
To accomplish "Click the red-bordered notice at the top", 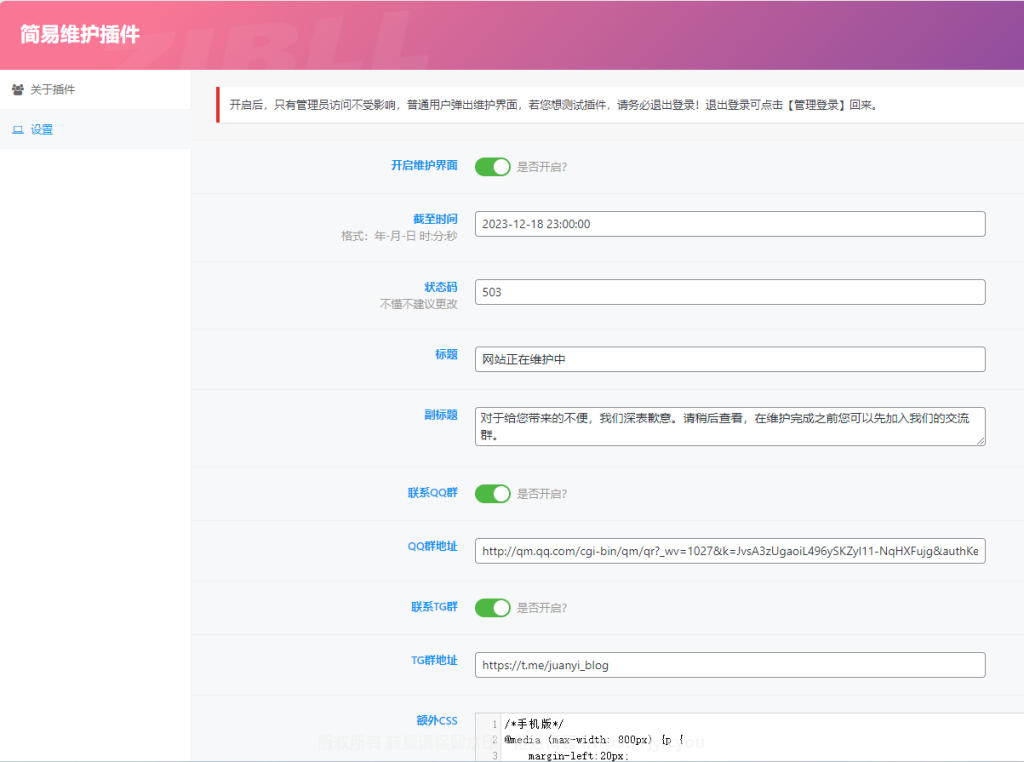I will pyautogui.click(x=600, y=104).
